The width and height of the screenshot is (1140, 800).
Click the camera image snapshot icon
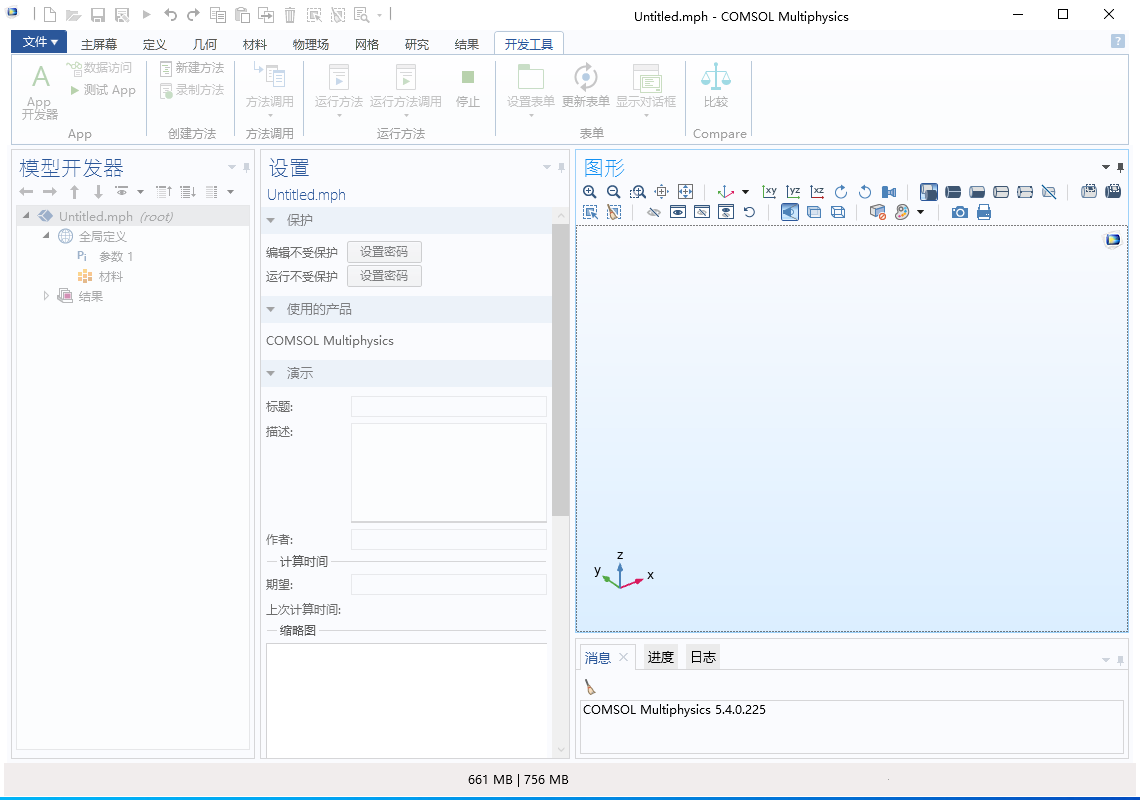pos(960,212)
